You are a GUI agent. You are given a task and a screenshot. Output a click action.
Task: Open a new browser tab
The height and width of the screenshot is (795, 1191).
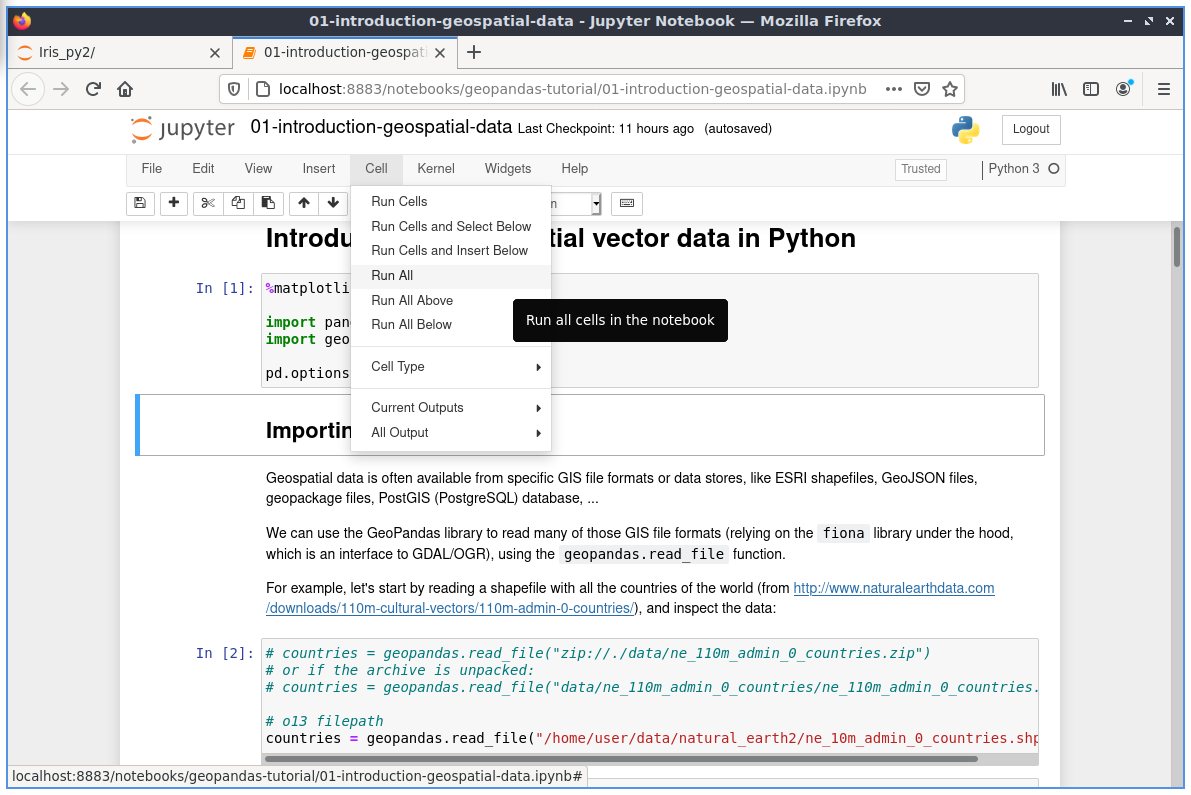coord(474,52)
